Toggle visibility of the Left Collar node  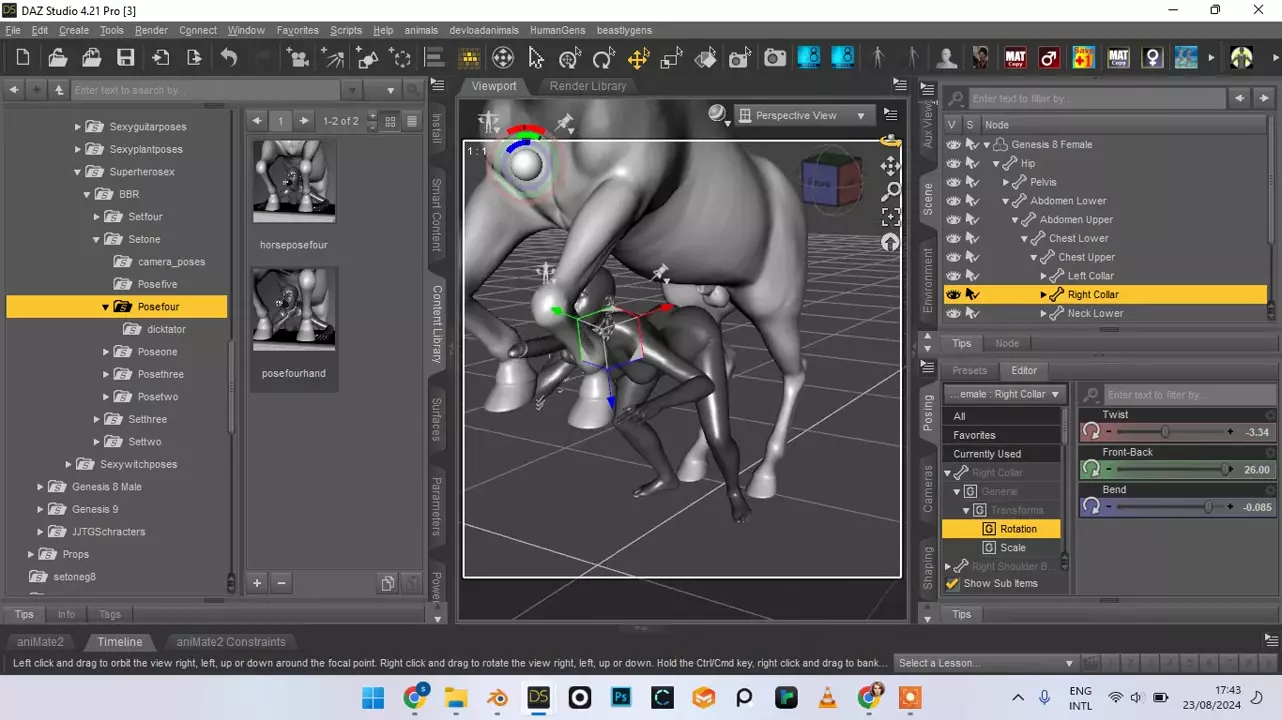click(x=953, y=276)
